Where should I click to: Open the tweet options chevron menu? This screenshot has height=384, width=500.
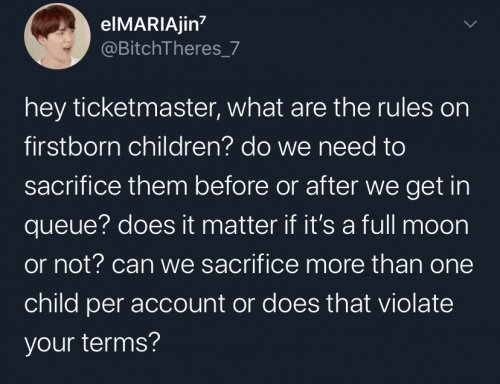471,24
